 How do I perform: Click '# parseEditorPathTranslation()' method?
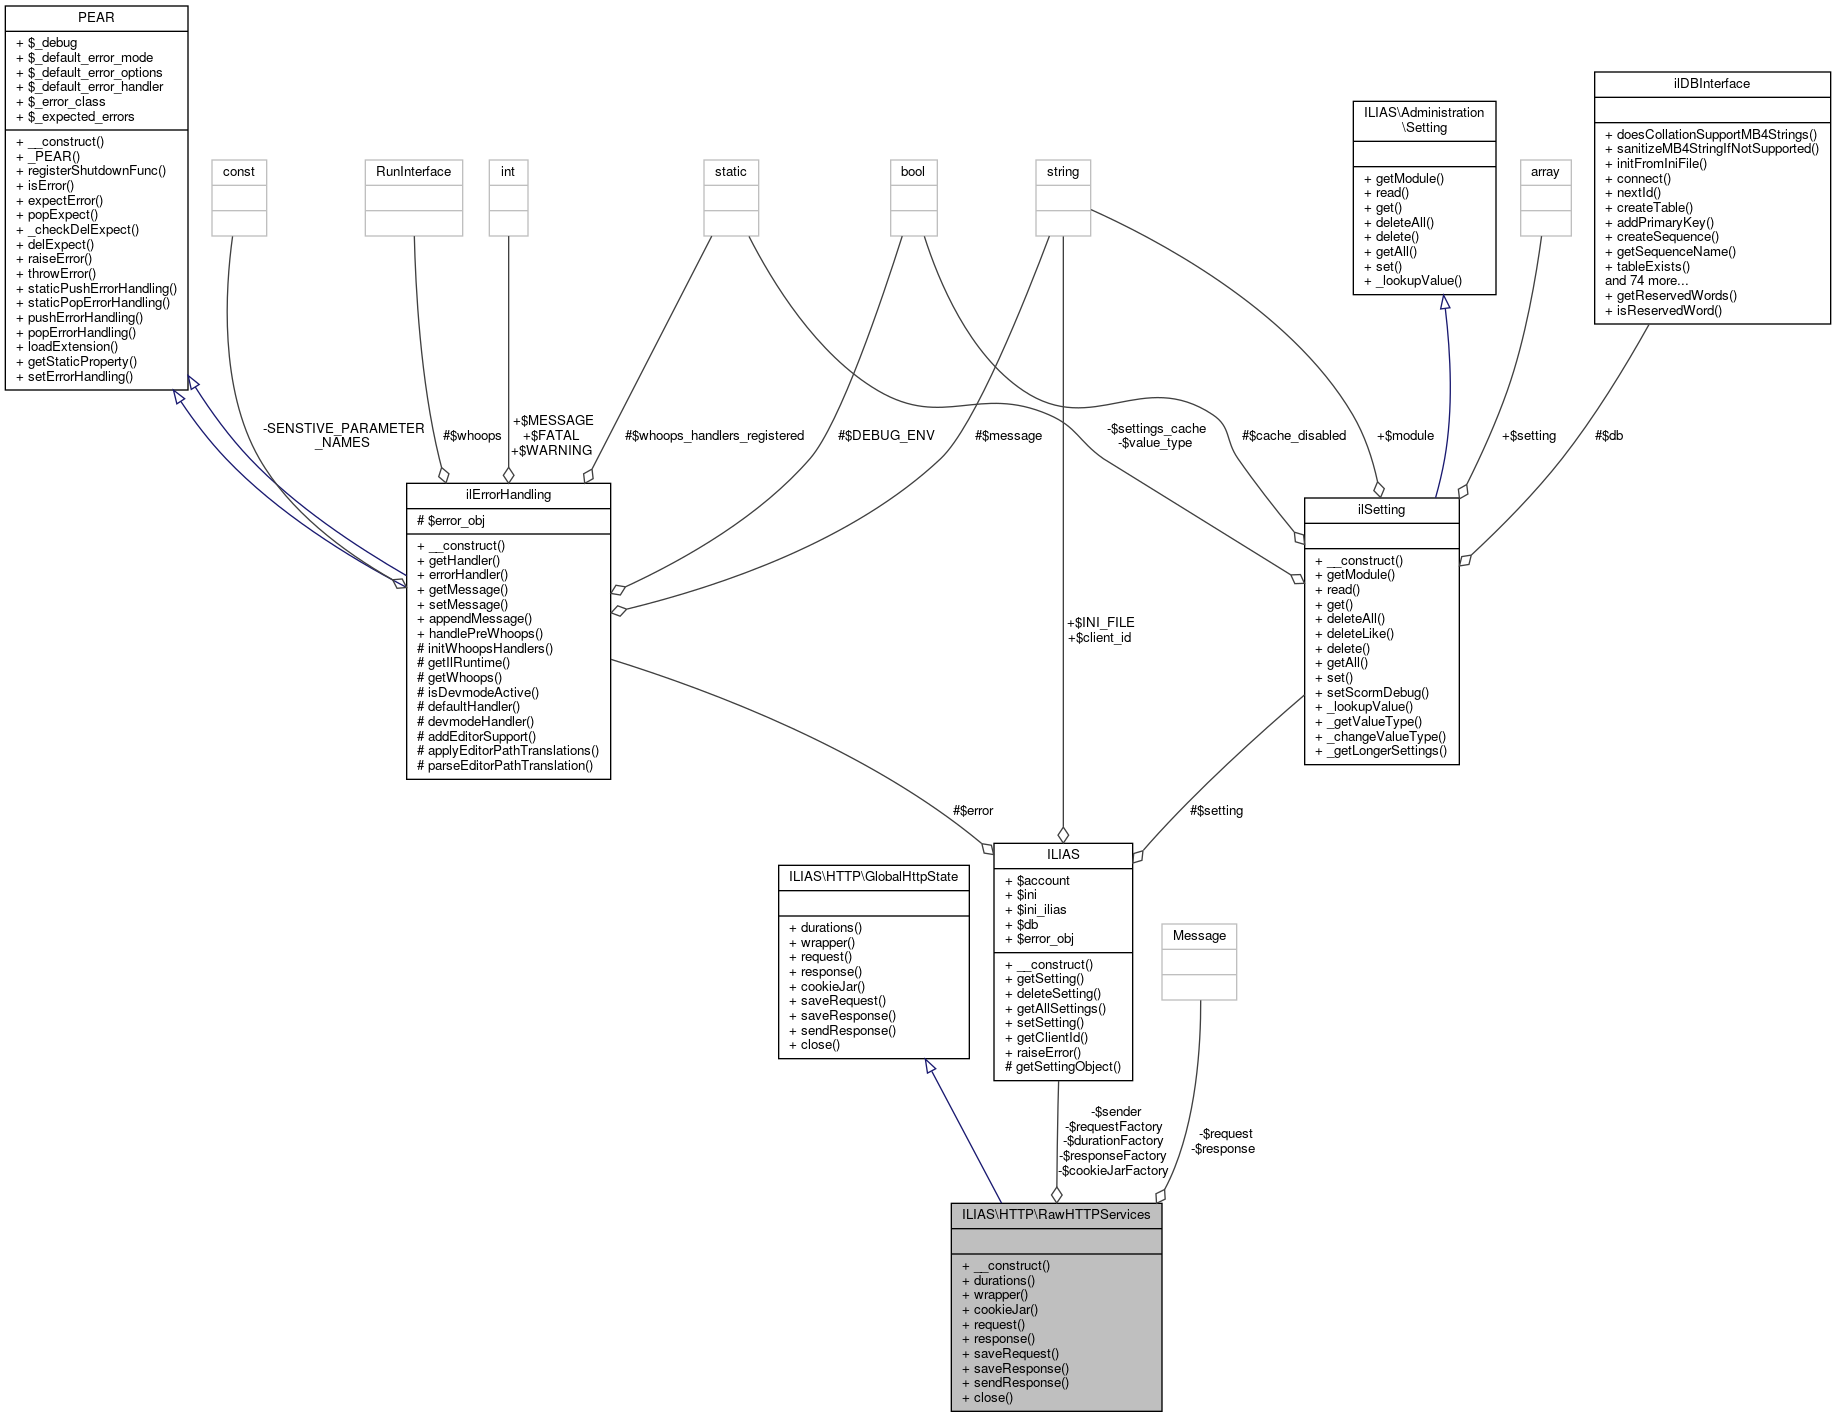tap(505, 766)
